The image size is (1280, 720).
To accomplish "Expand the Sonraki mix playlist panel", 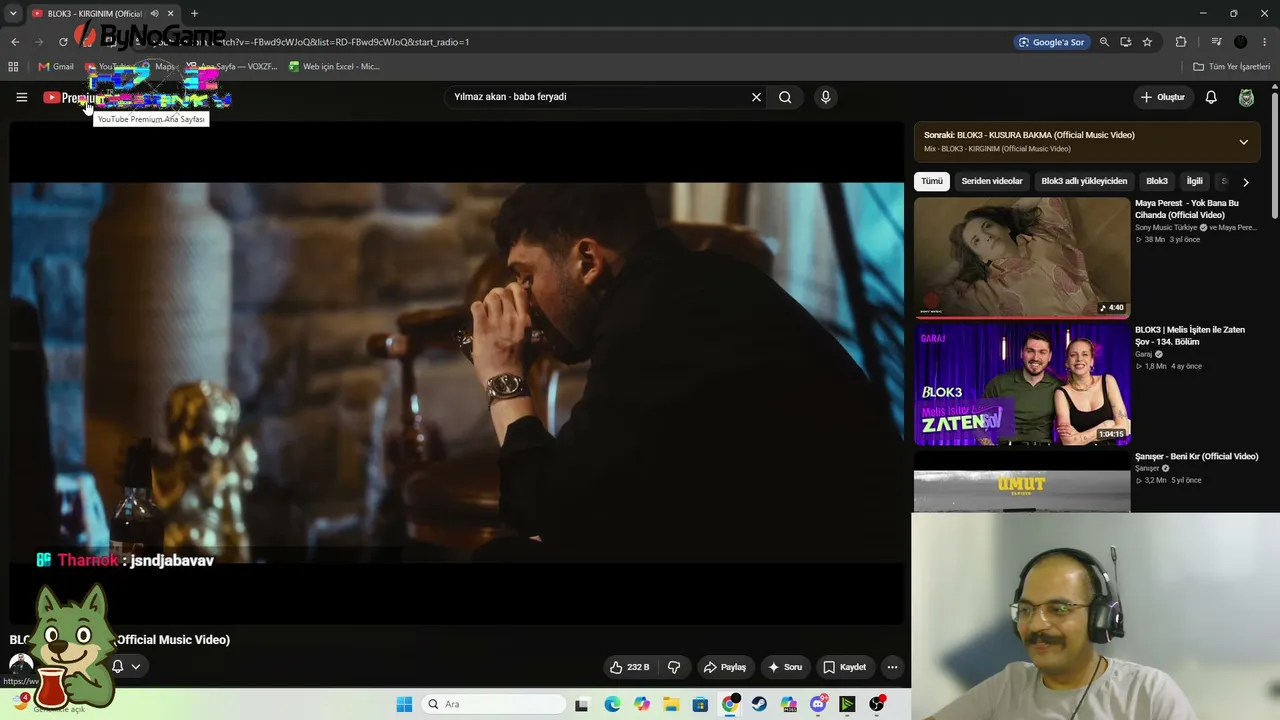I will point(1243,142).
